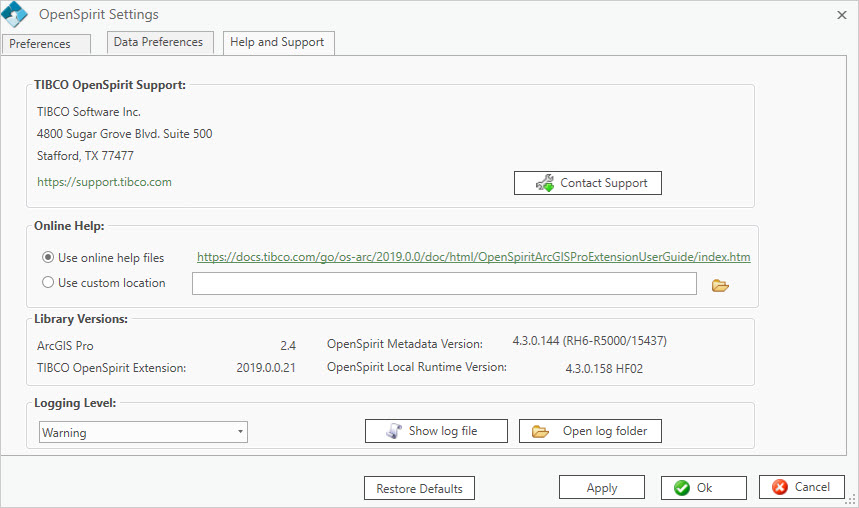Click the folder browse icon for custom help location

tap(720, 286)
